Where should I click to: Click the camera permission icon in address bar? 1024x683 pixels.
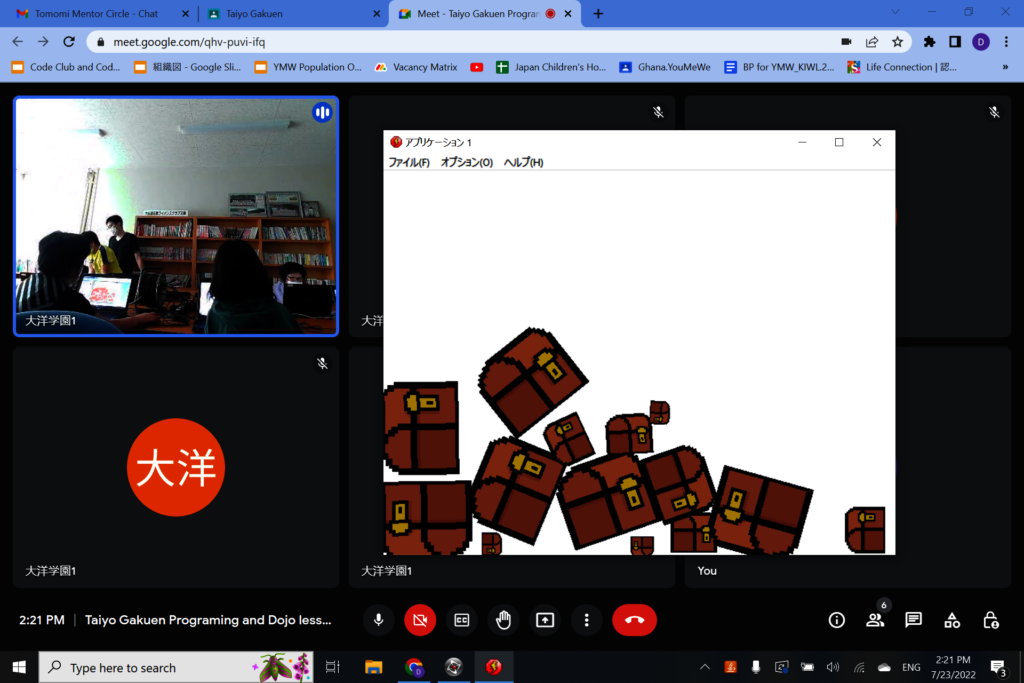click(x=846, y=42)
